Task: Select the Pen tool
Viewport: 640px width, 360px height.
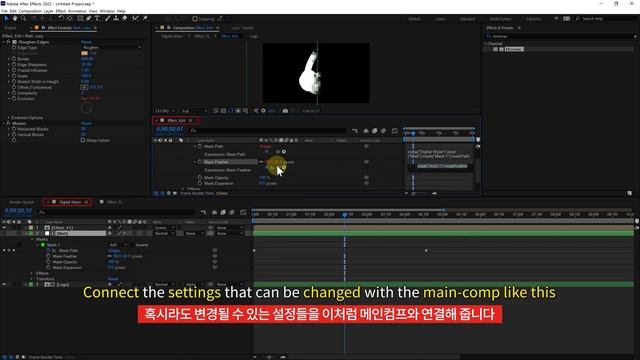Action: click(89, 18)
